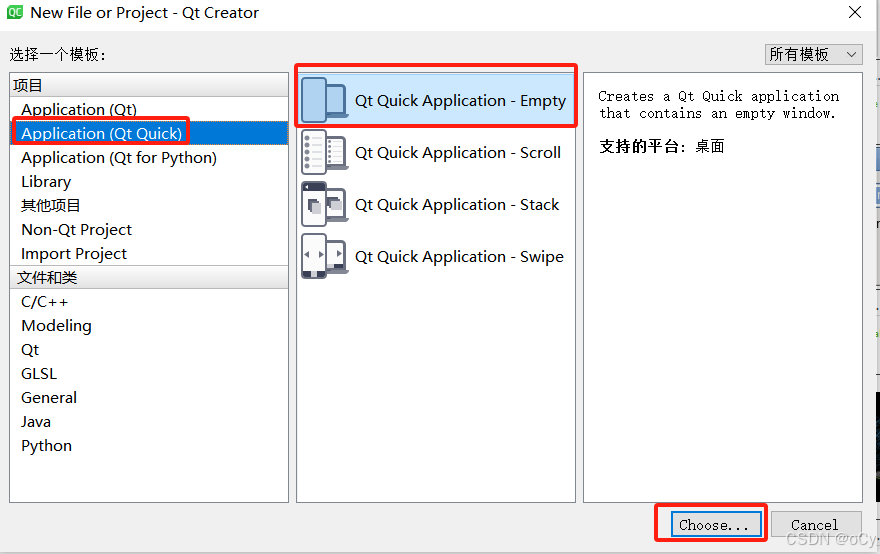
Task: Select the Library project category
Action: click(149, 181)
